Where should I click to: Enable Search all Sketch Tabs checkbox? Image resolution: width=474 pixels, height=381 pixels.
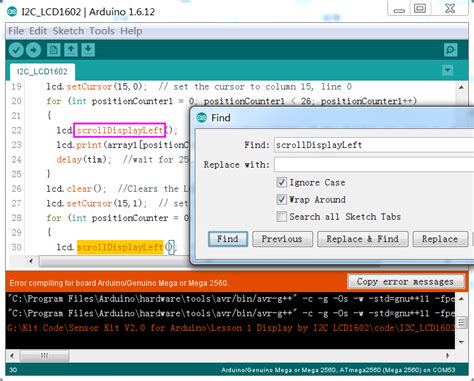[x=282, y=216]
